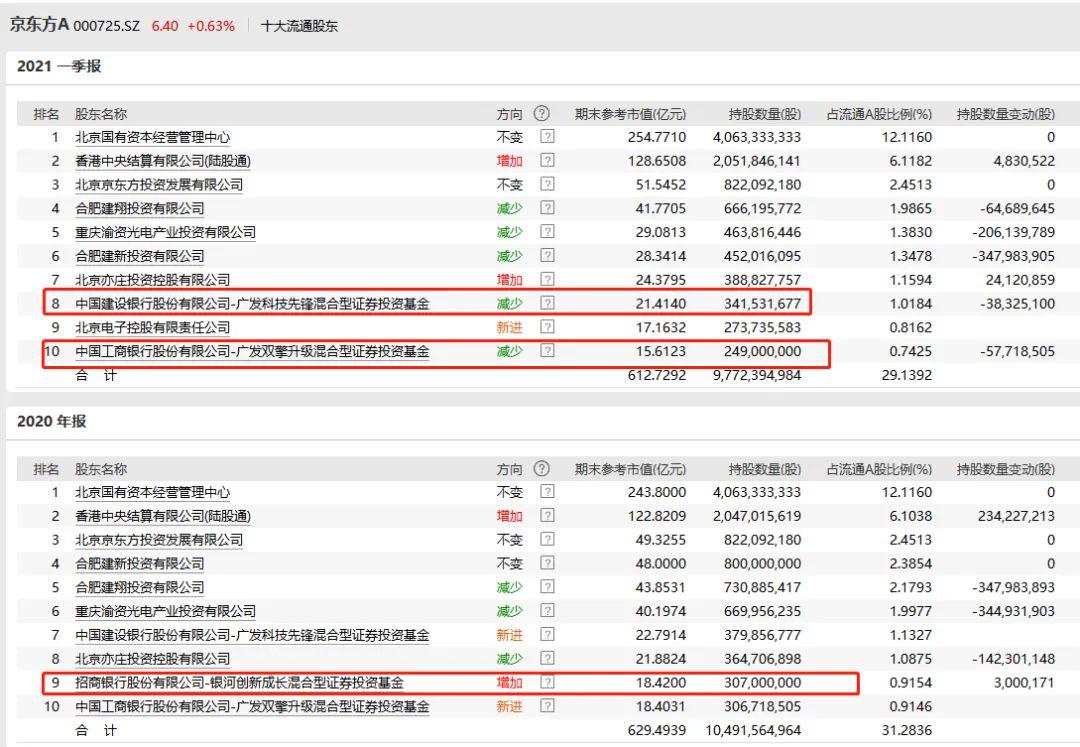Click 占流通A股比例(%) header in 2021 table
The image size is (1080, 747).
[879, 114]
